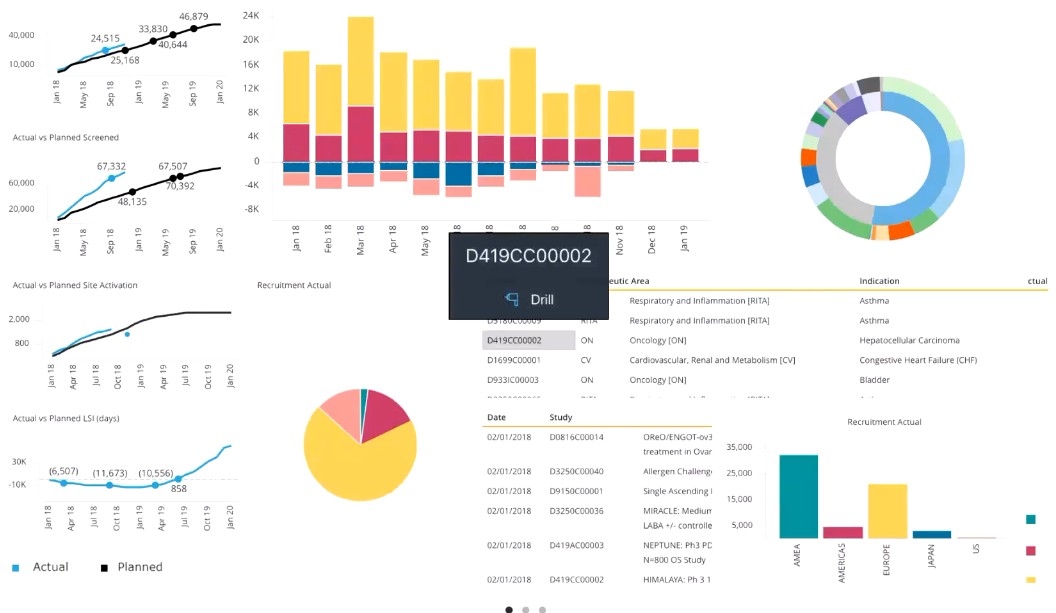
Task: Click the Drill icon in the popup
Action: click(x=512, y=299)
